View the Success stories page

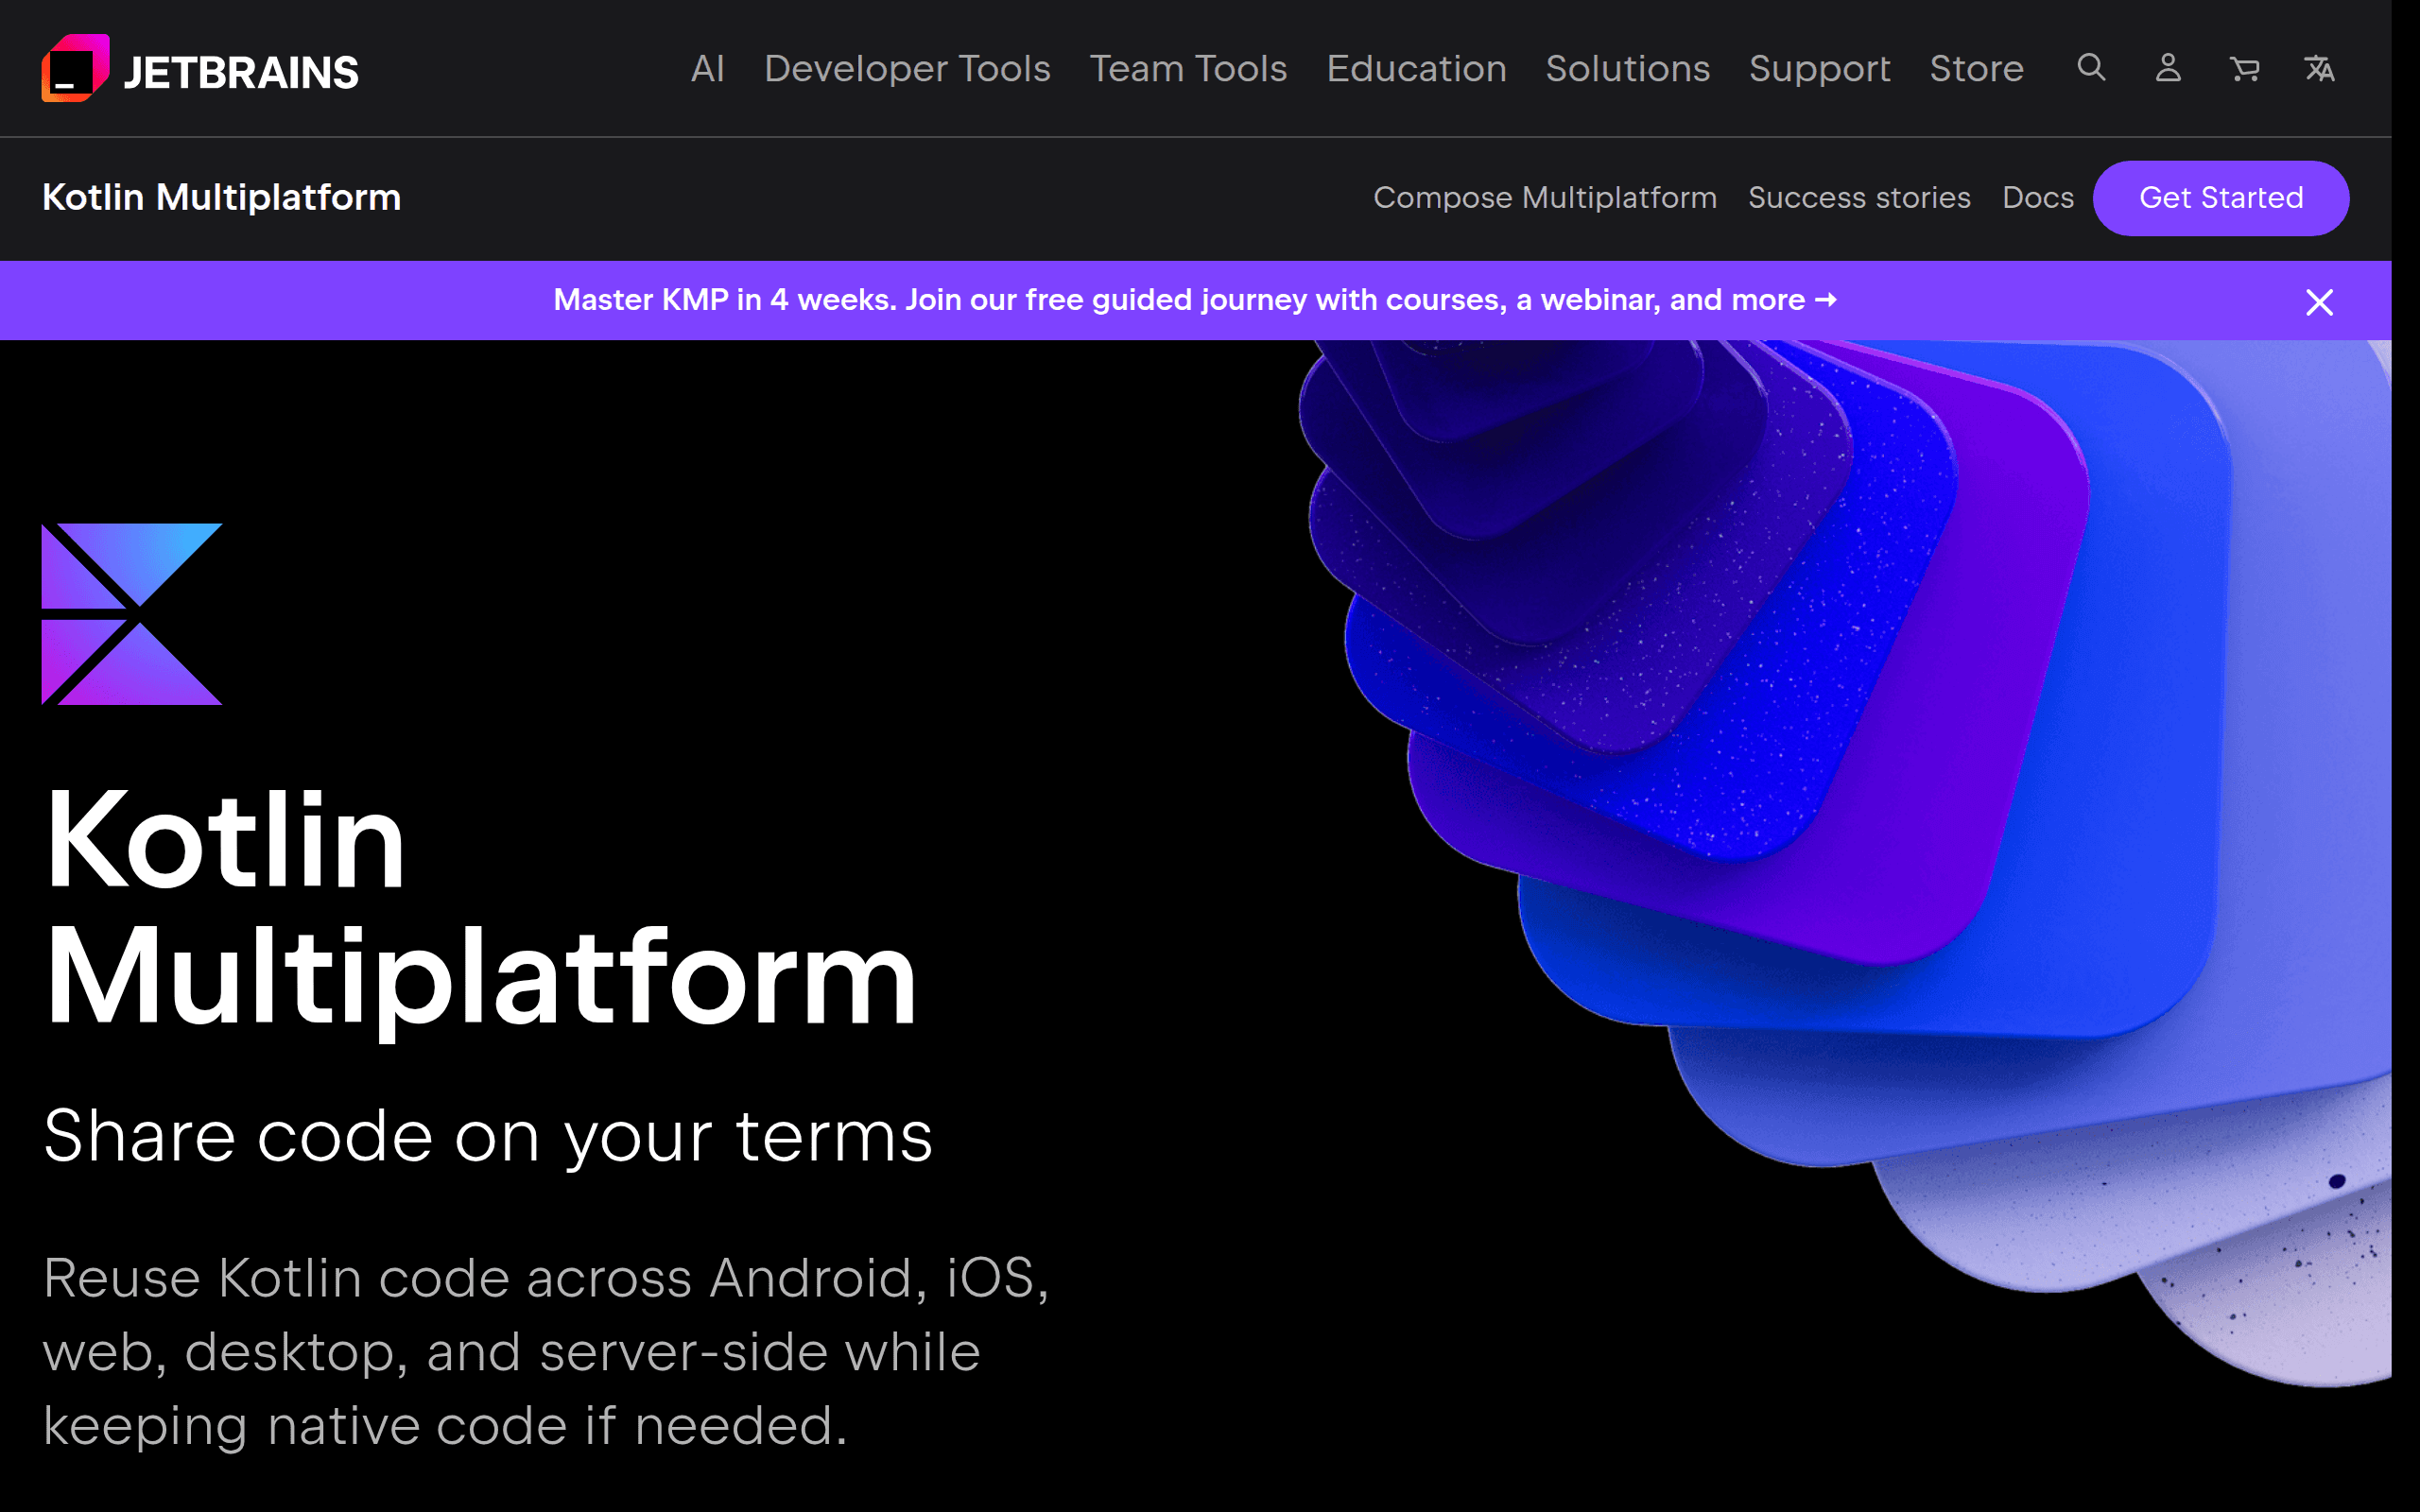[1860, 197]
